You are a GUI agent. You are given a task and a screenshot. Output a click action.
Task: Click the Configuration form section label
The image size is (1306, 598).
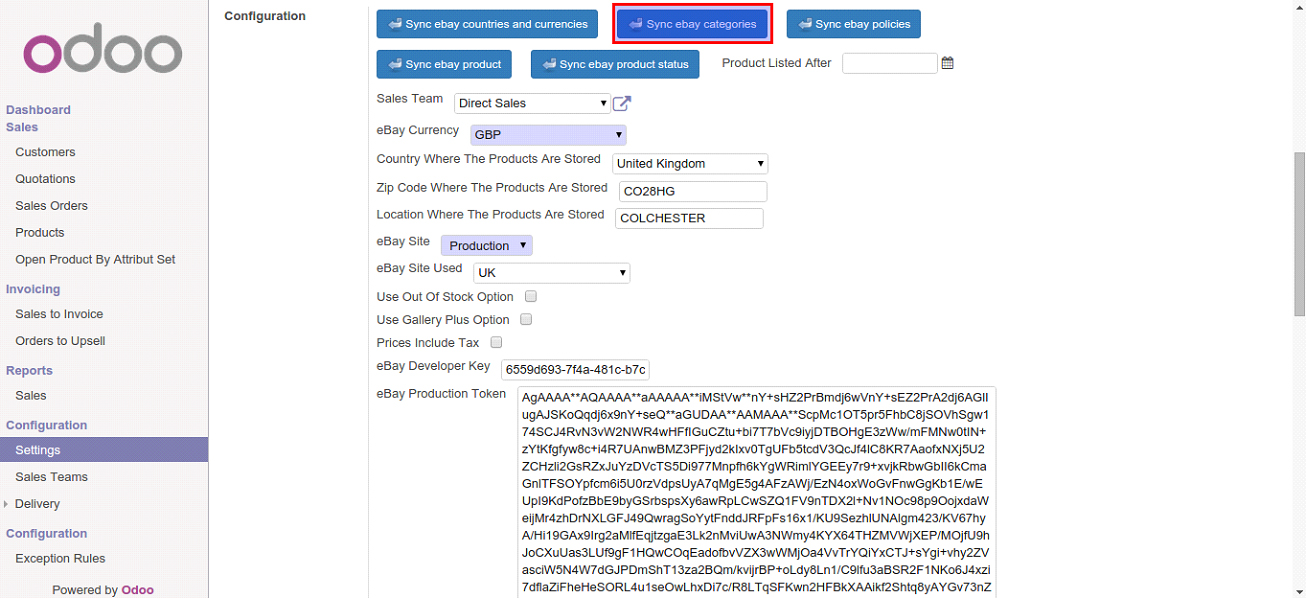pos(265,16)
